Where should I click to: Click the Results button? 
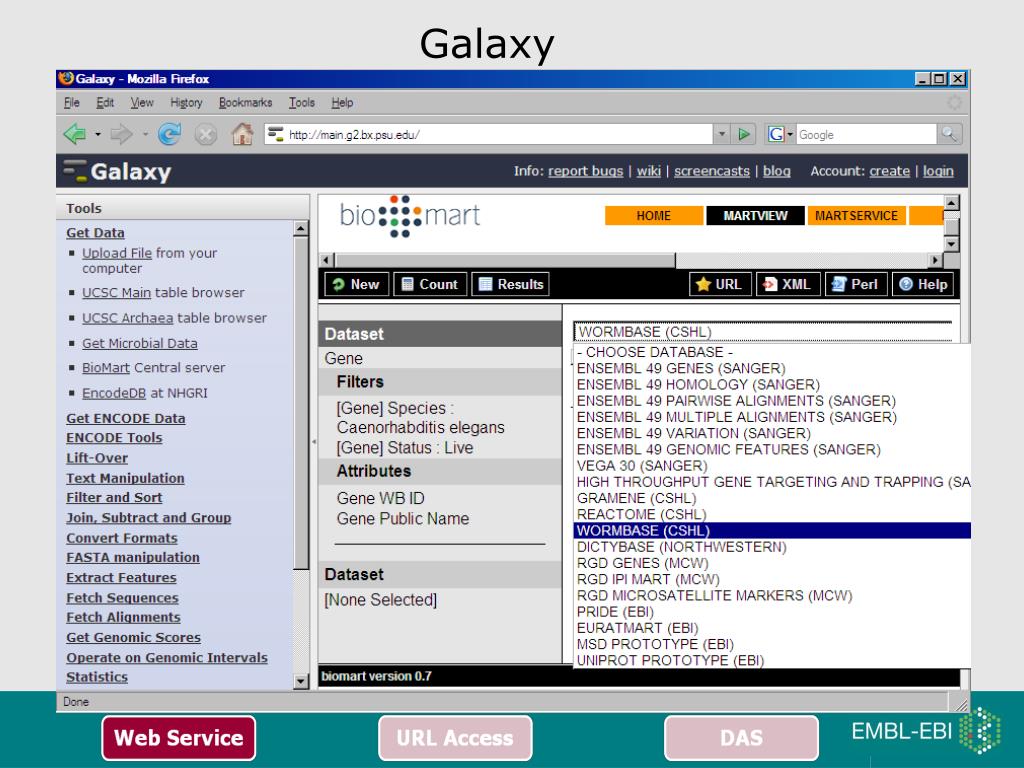pos(511,284)
